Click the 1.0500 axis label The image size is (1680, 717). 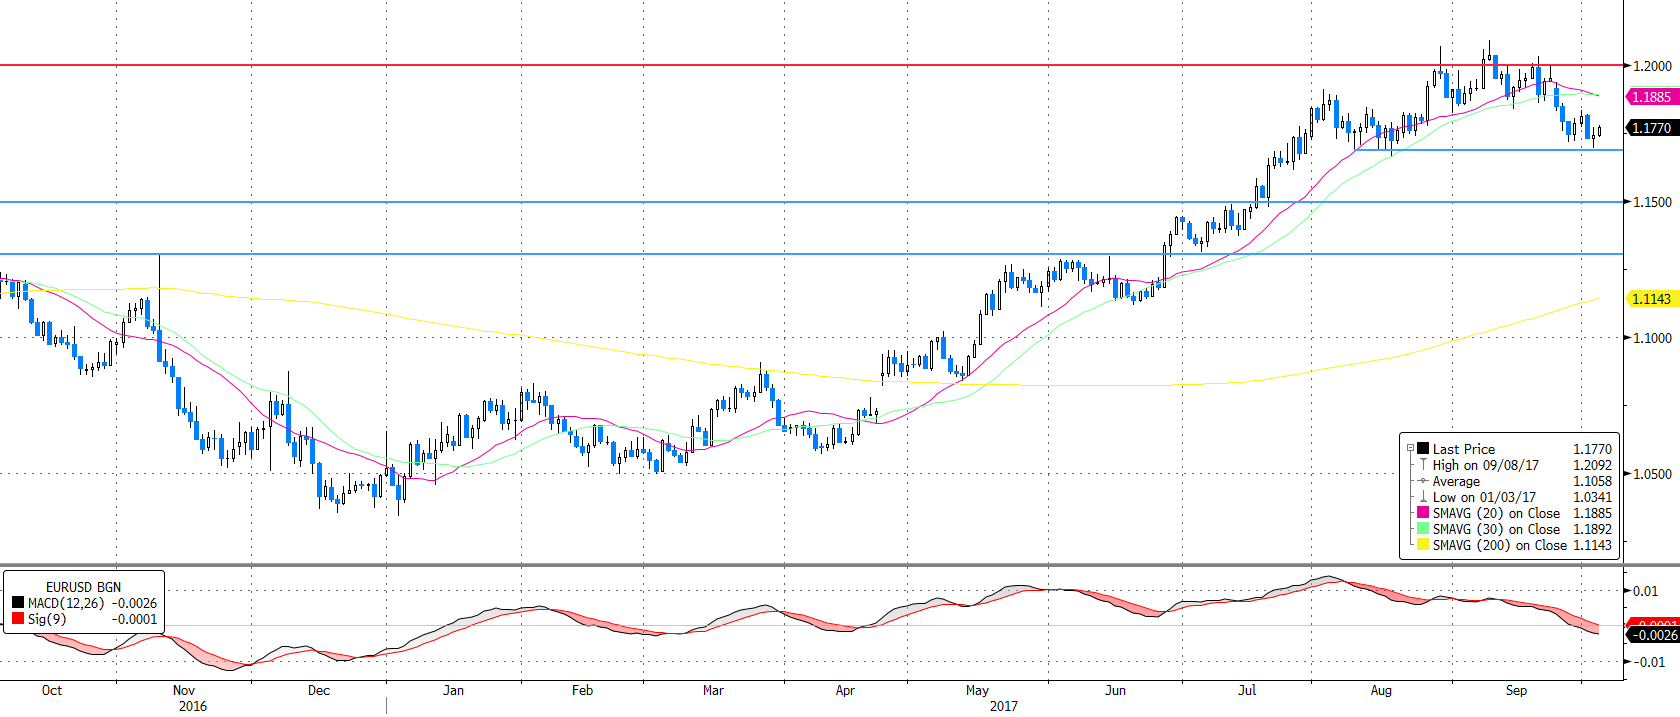pos(1652,474)
